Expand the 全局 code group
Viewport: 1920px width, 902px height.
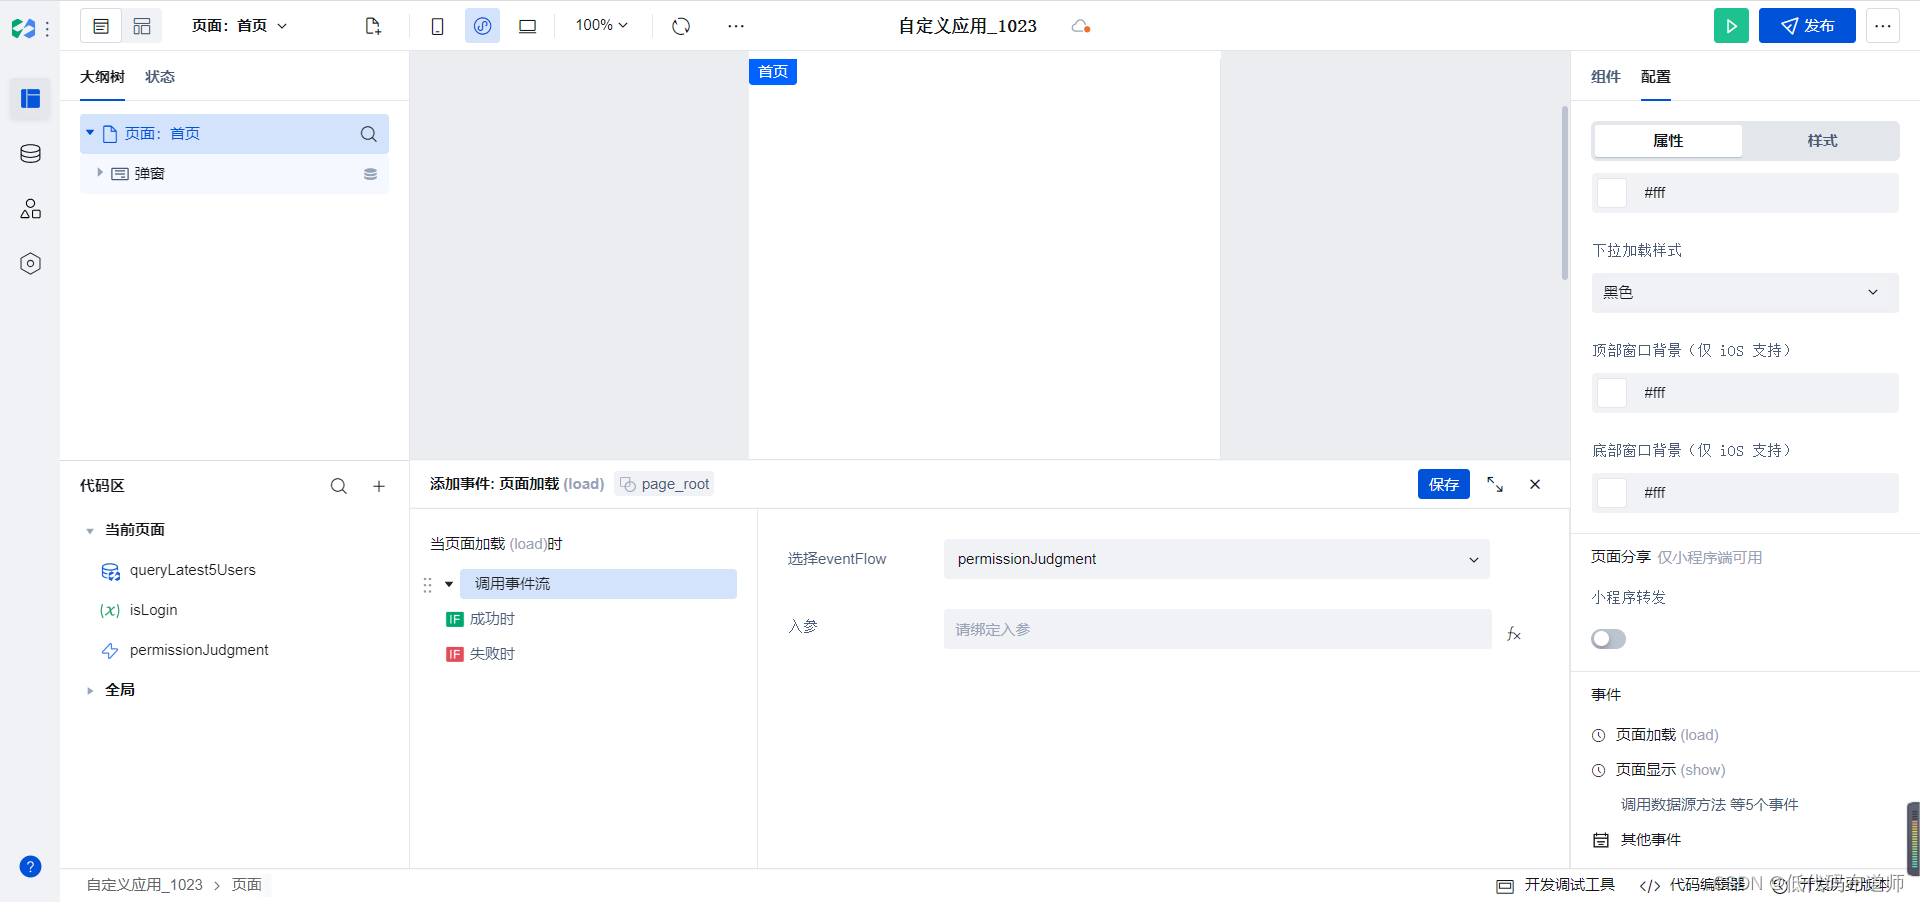[x=90, y=691]
